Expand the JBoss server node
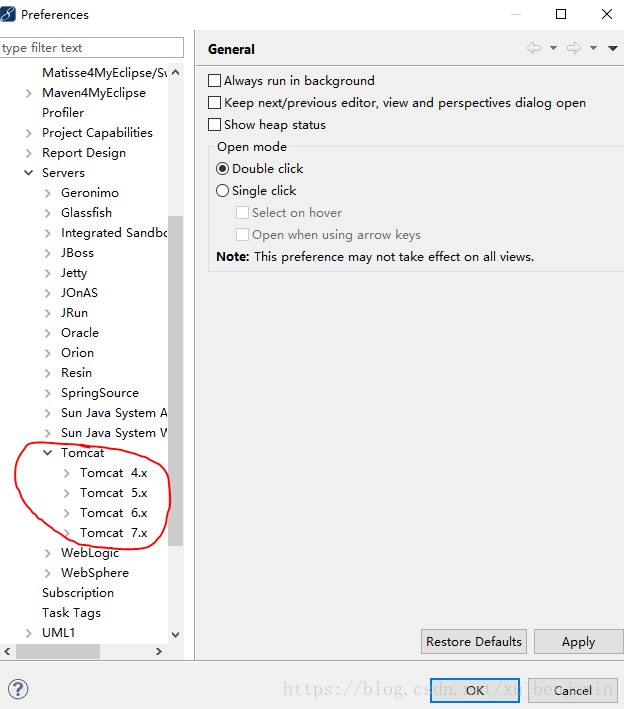 pyautogui.click(x=47, y=253)
